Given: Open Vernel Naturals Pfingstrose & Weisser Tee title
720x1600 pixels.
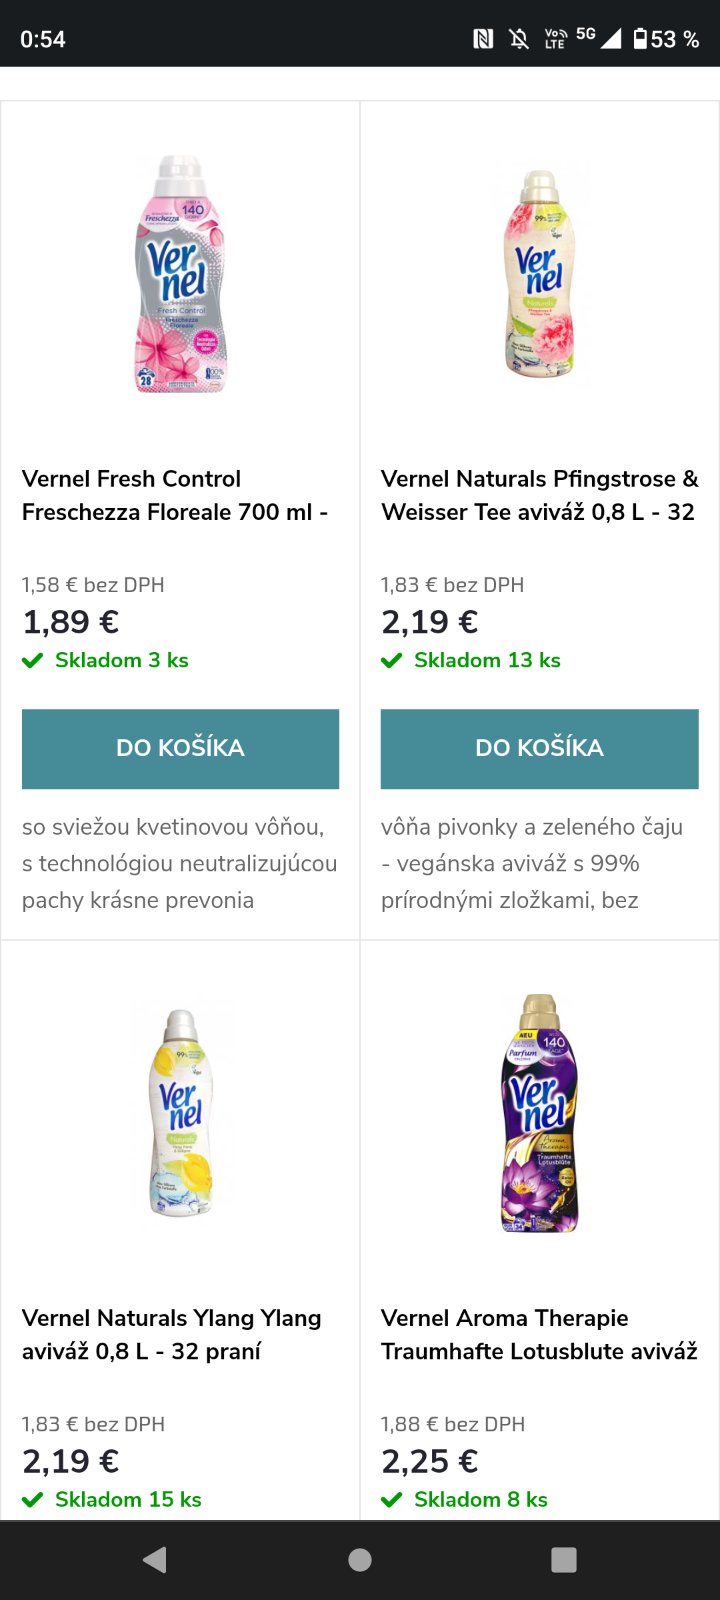Looking at the screenshot, I should pyautogui.click(x=539, y=495).
